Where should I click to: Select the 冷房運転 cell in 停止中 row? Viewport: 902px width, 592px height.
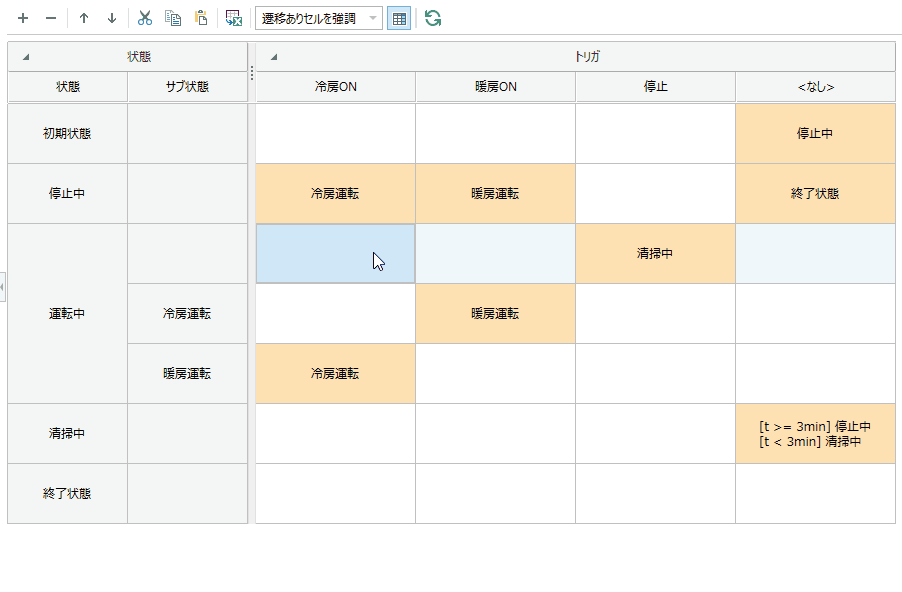[335, 193]
